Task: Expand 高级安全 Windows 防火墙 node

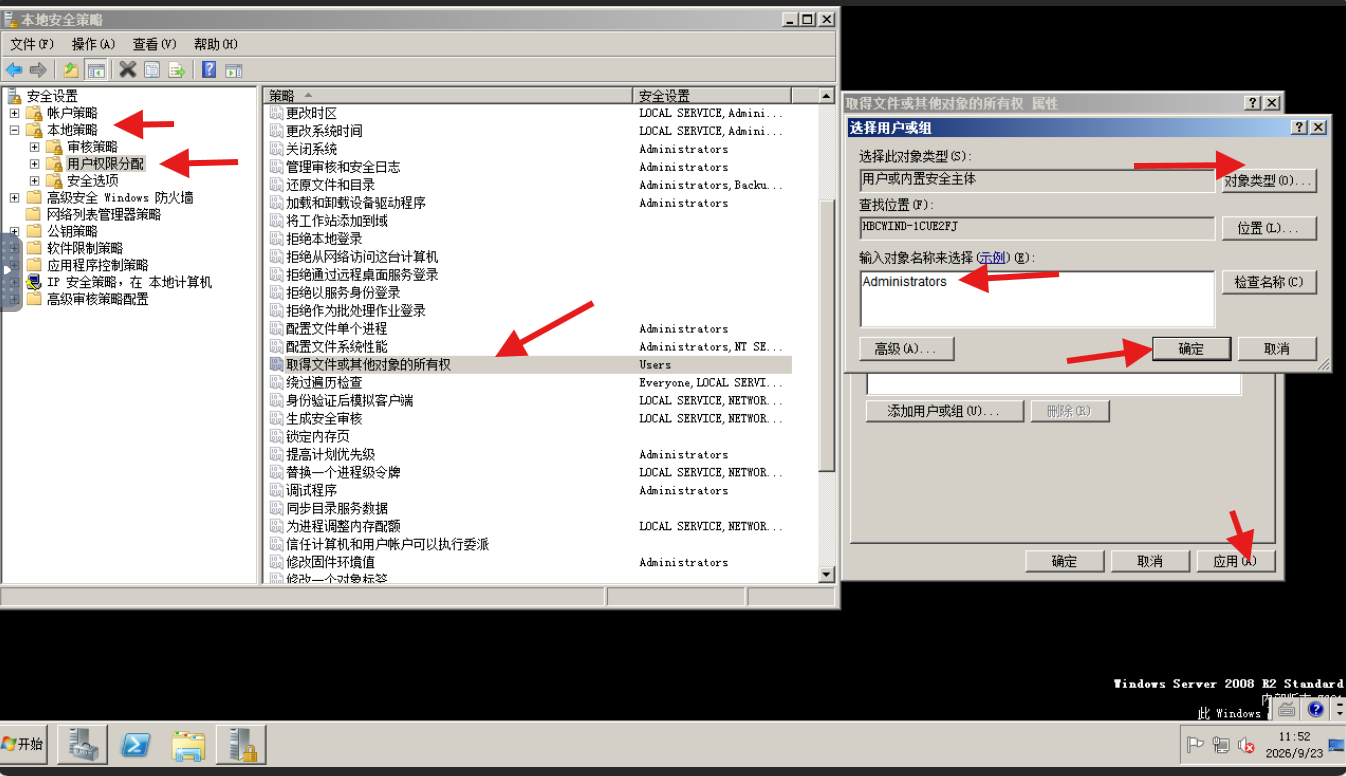Action: pyautogui.click(x=15, y=198)
